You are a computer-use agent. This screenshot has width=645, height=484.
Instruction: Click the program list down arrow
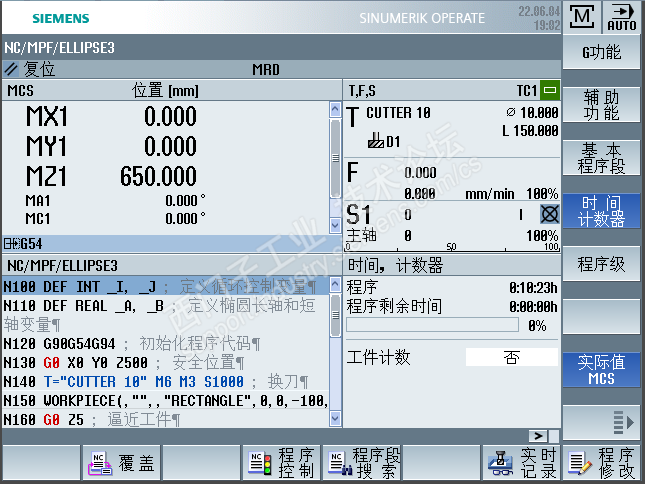[336, 418]
